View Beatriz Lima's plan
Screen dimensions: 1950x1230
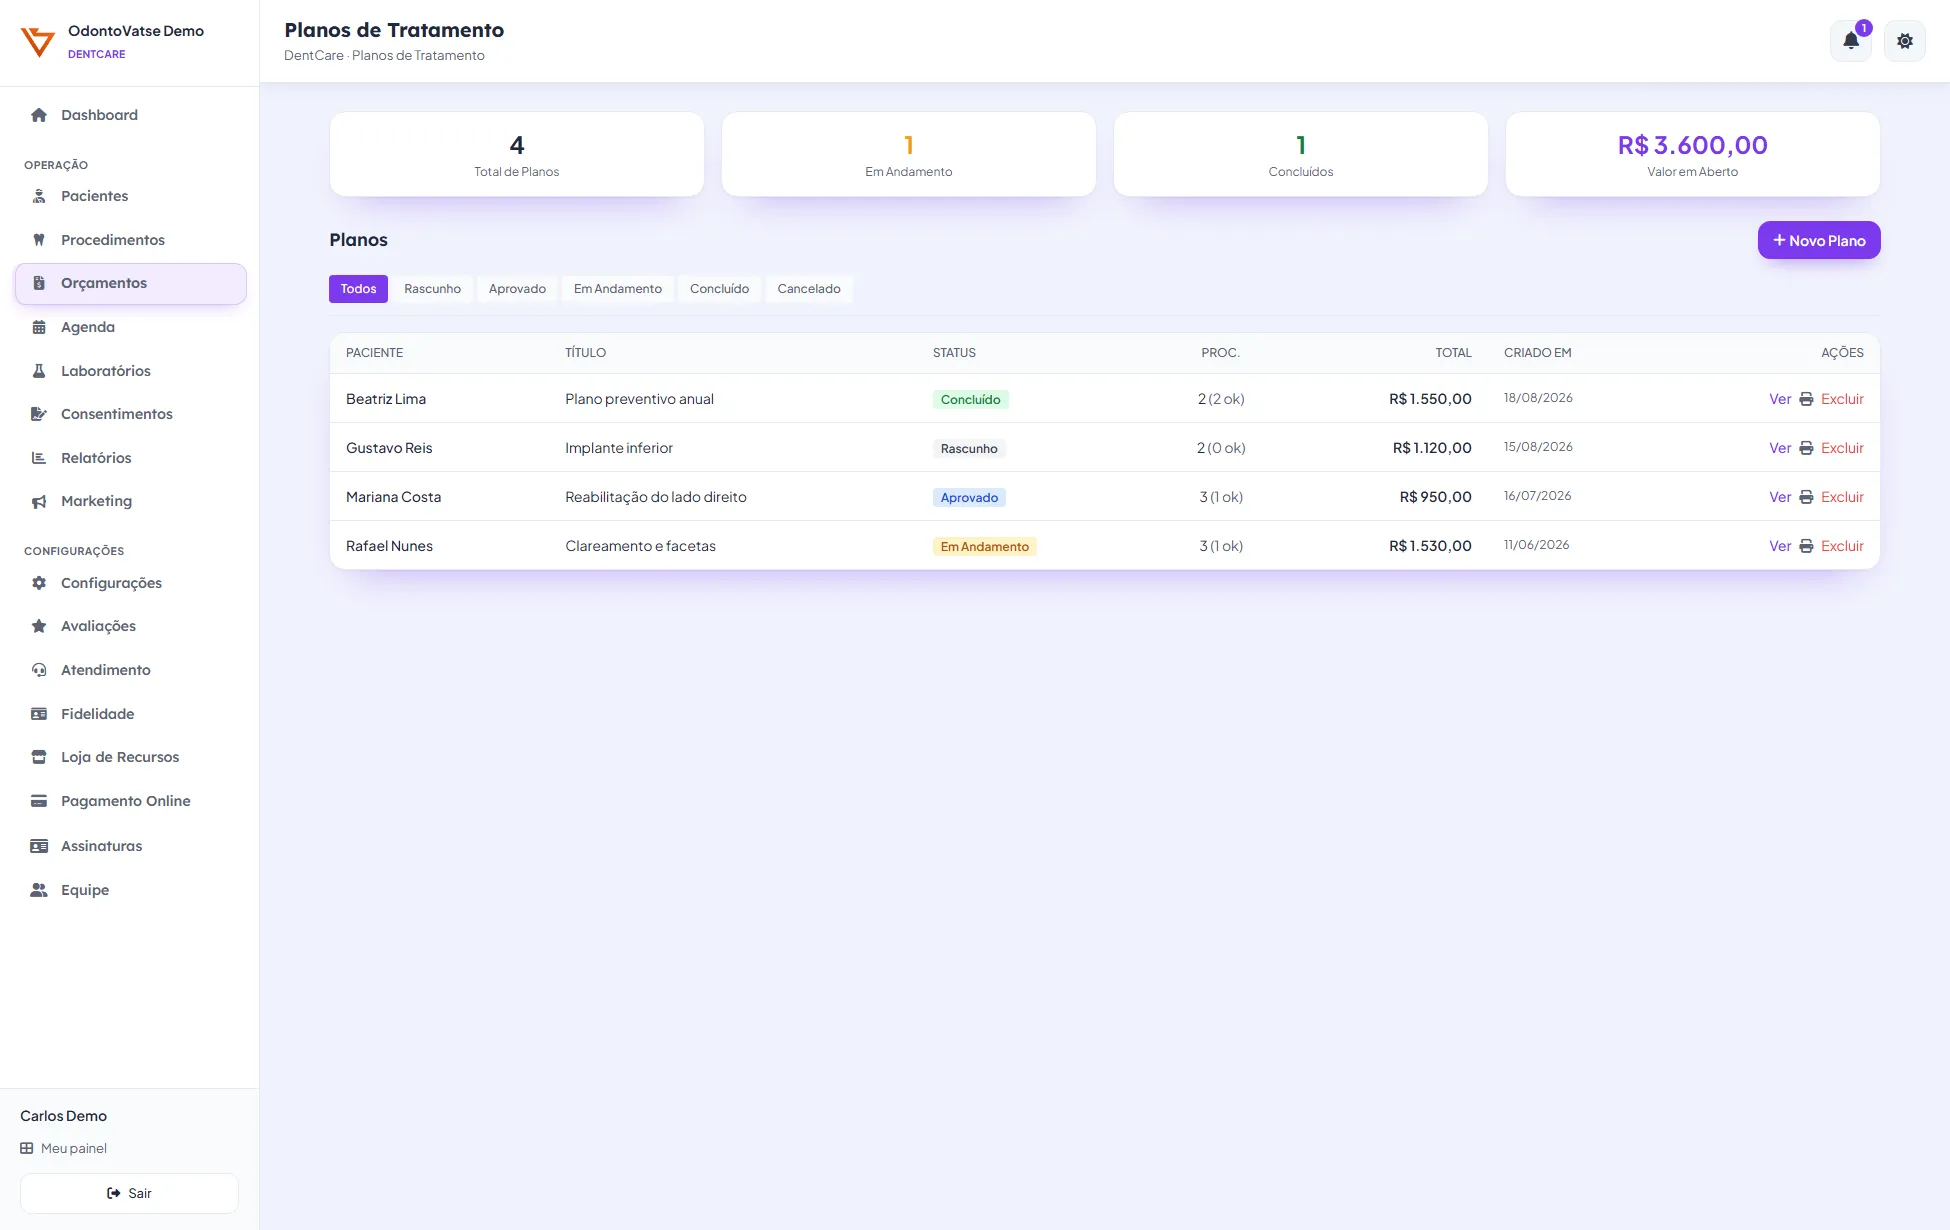[1780, 399]
